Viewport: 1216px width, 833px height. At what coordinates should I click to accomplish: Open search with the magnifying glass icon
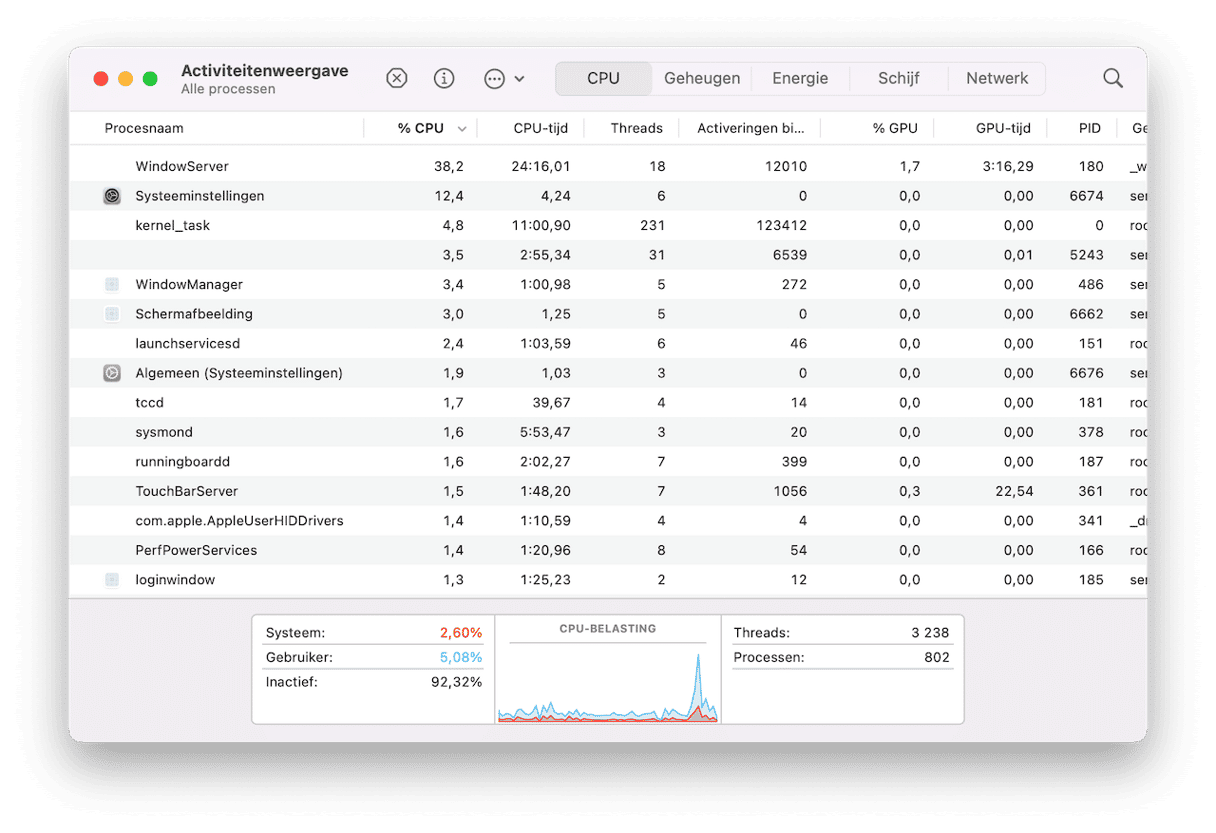(x=1112, y=79)
